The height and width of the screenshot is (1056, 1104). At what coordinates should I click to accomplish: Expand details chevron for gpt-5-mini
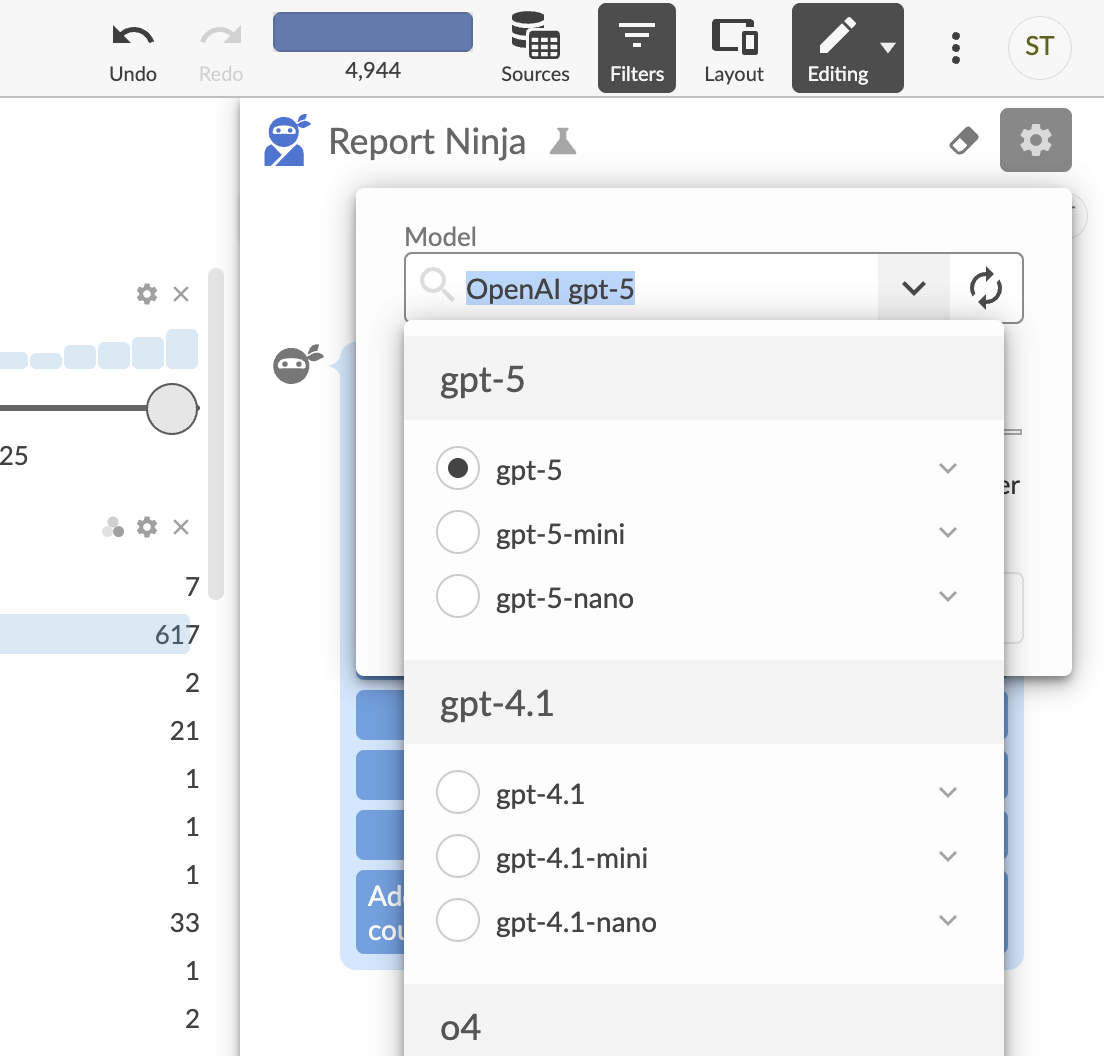948,532
